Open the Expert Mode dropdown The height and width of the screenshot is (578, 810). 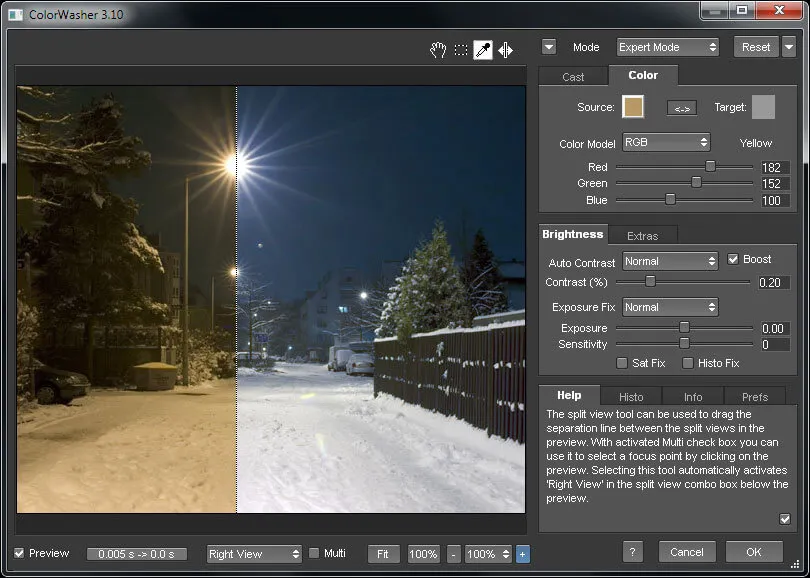click(x=667, y=46)
